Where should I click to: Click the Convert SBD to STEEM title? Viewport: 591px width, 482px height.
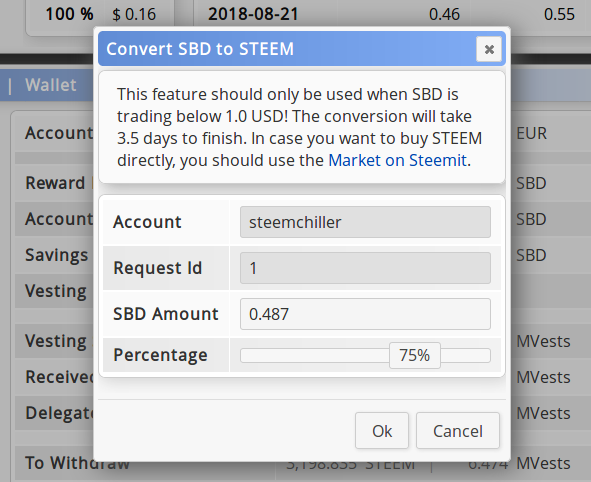click(200, 49)
